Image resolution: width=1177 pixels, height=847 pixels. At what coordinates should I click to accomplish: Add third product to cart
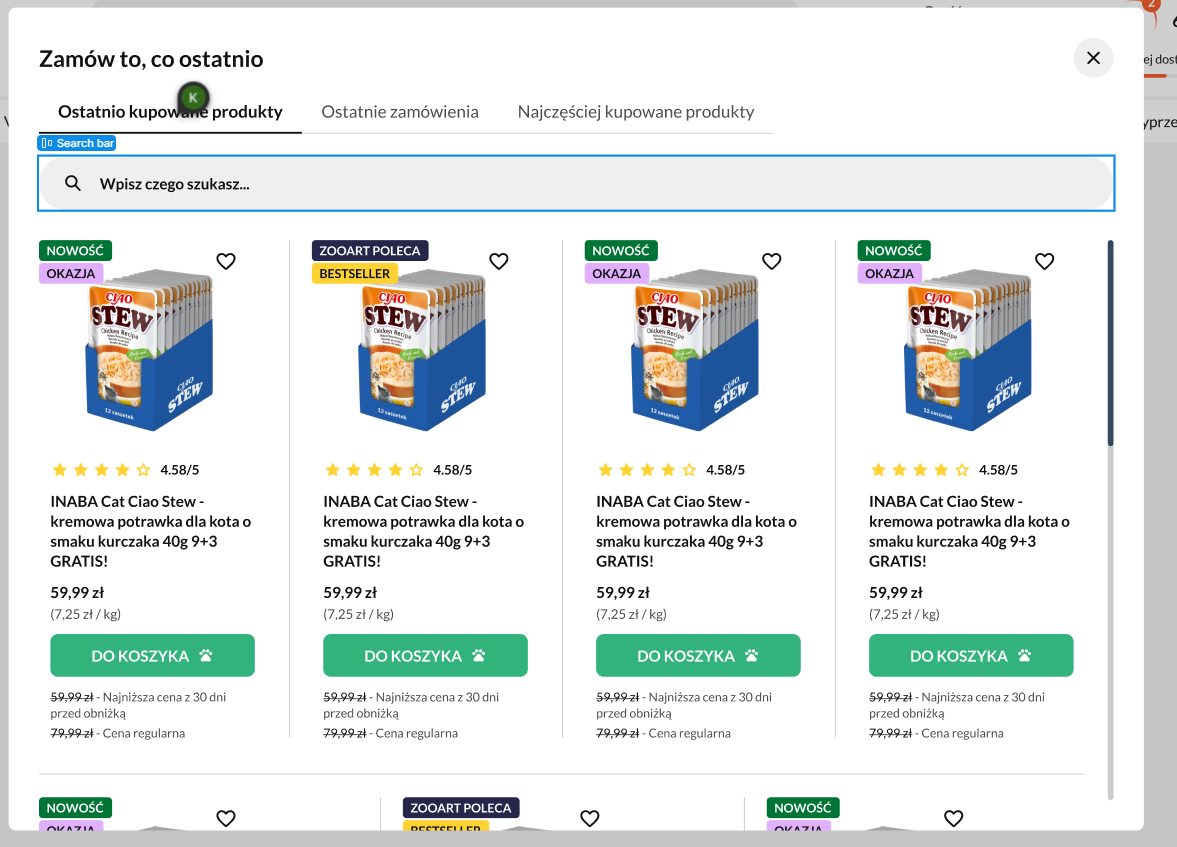click(698, 656)
